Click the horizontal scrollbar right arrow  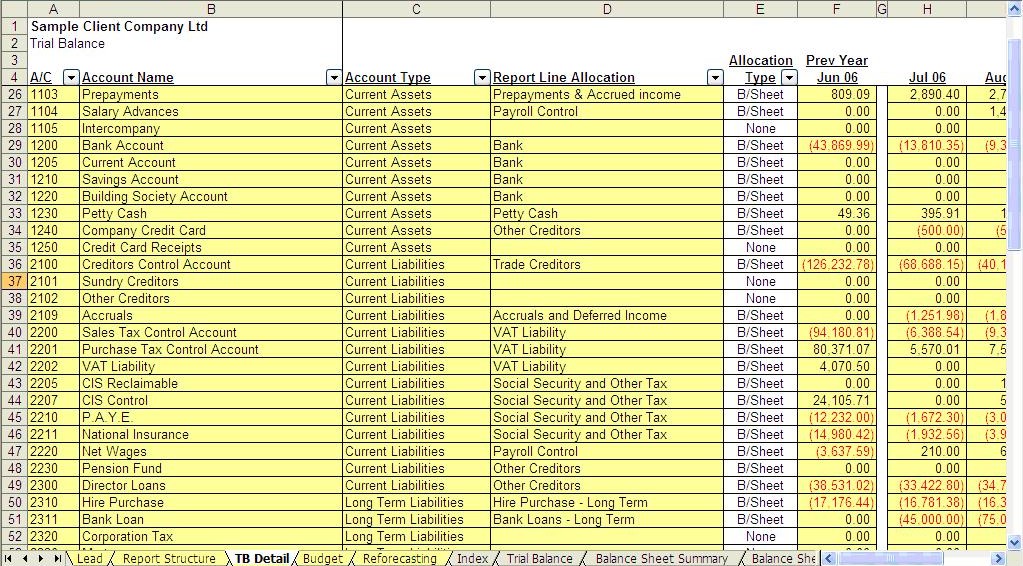[998, 559]
